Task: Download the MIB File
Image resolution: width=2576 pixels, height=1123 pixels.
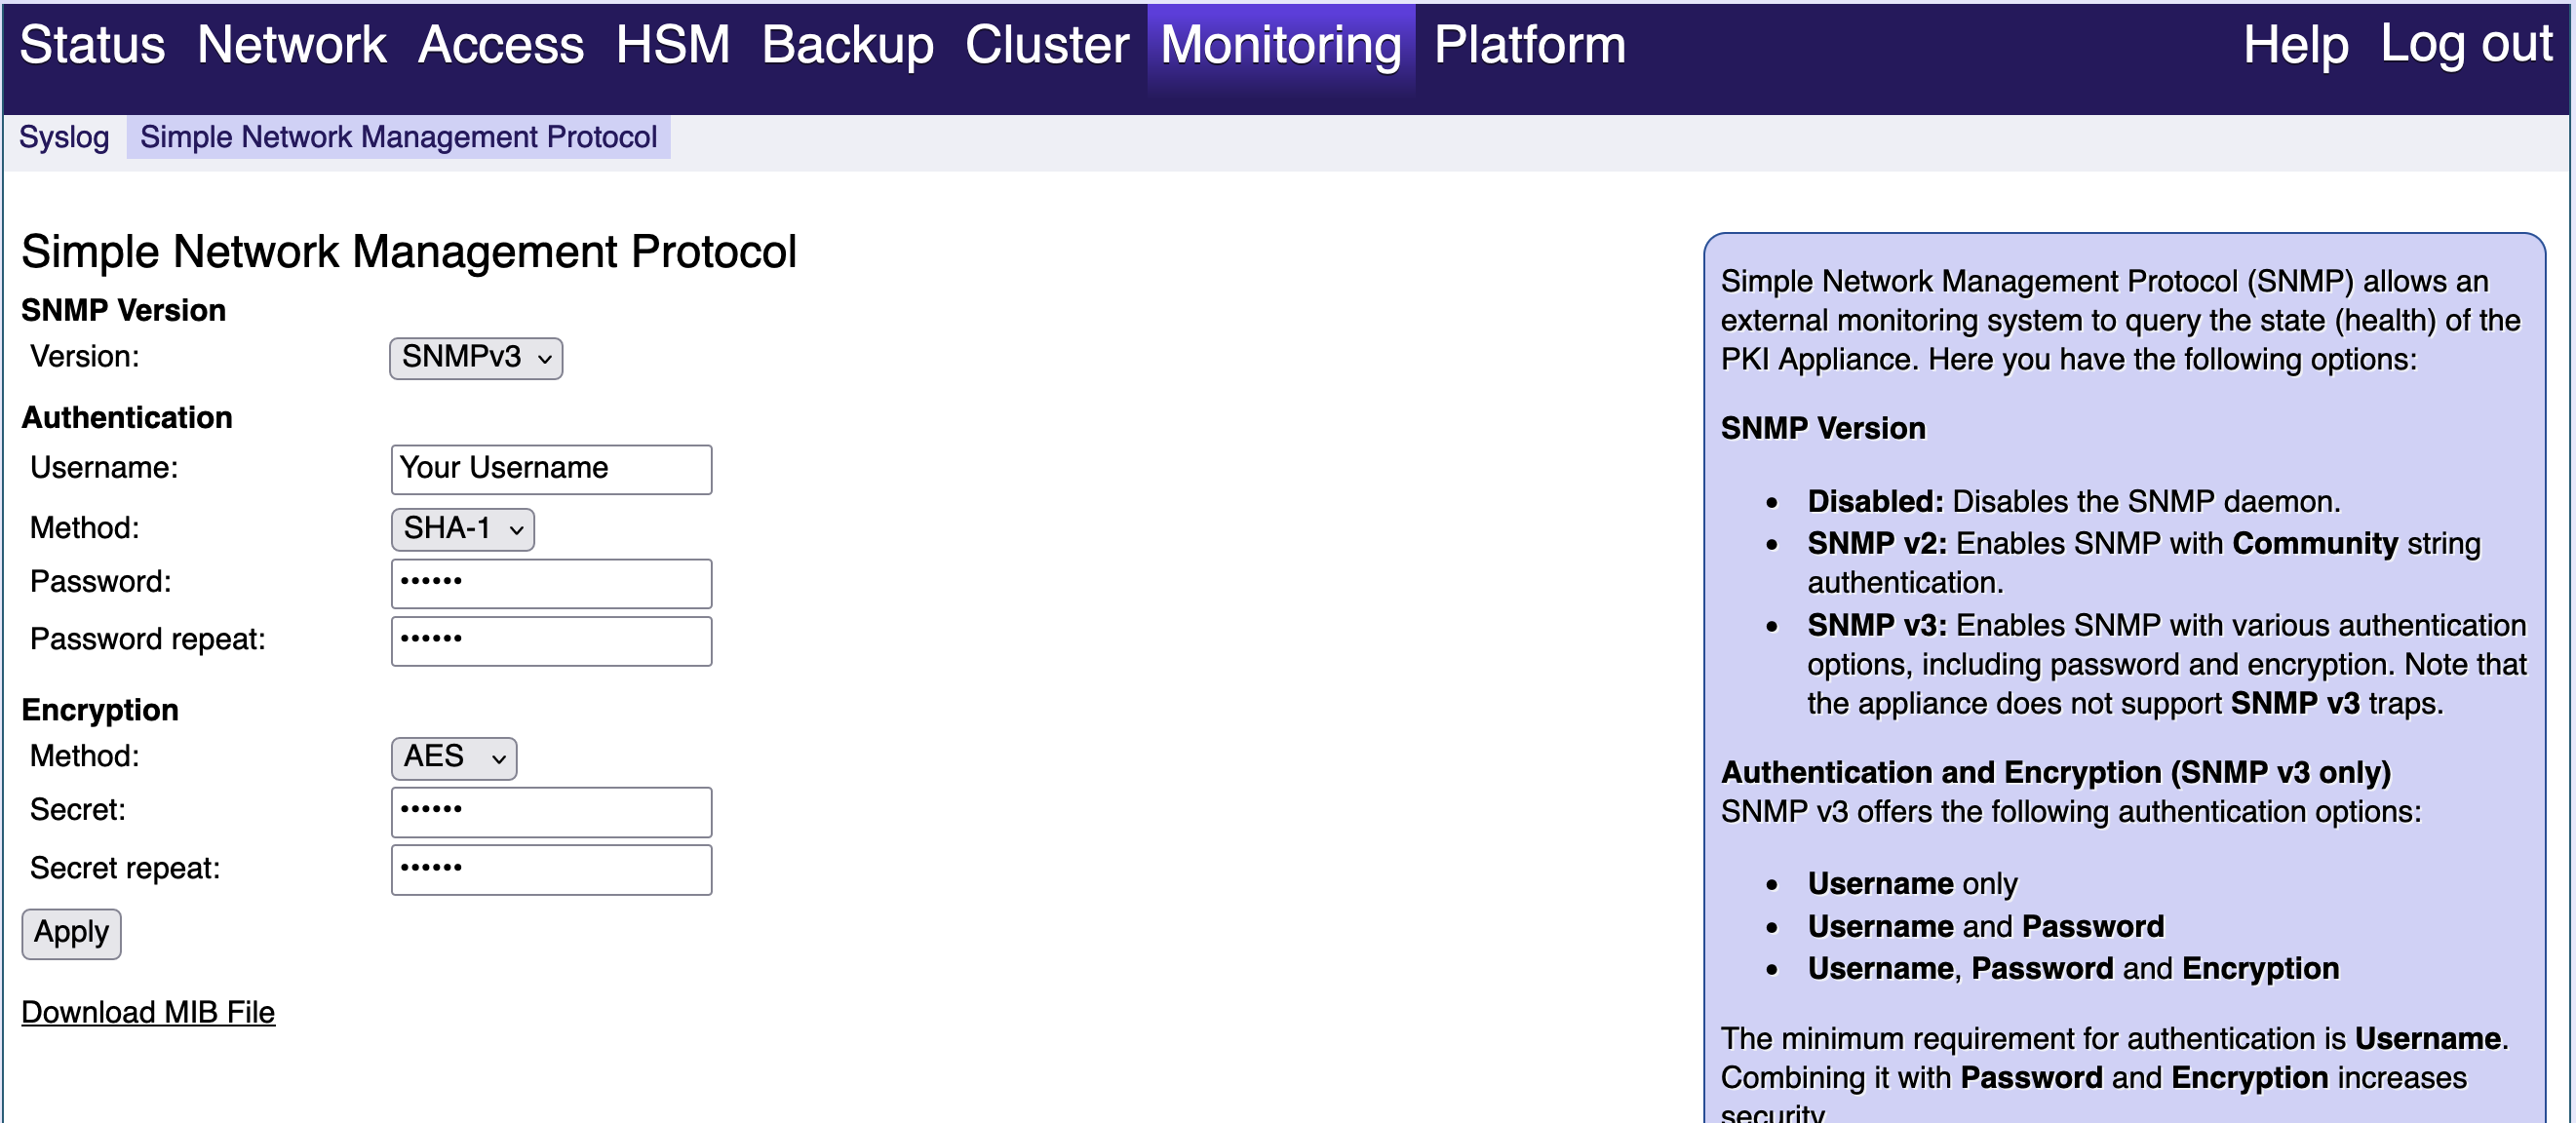Action: 148,1012
